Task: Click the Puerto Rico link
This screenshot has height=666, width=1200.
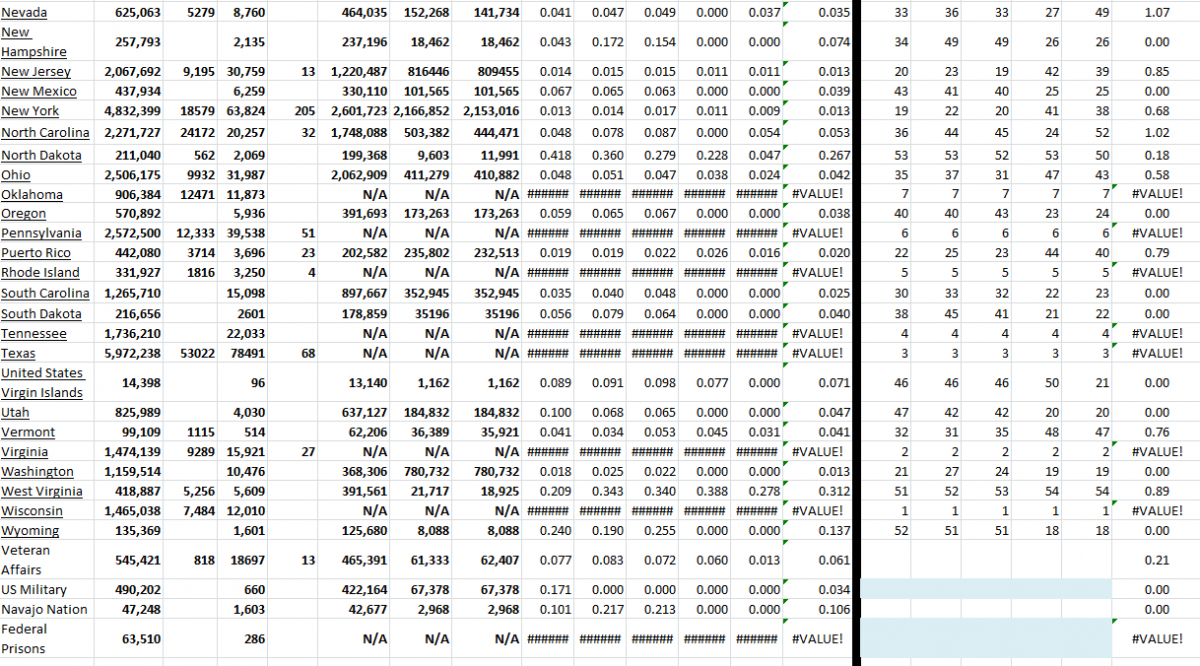Action: click(36, 252)
